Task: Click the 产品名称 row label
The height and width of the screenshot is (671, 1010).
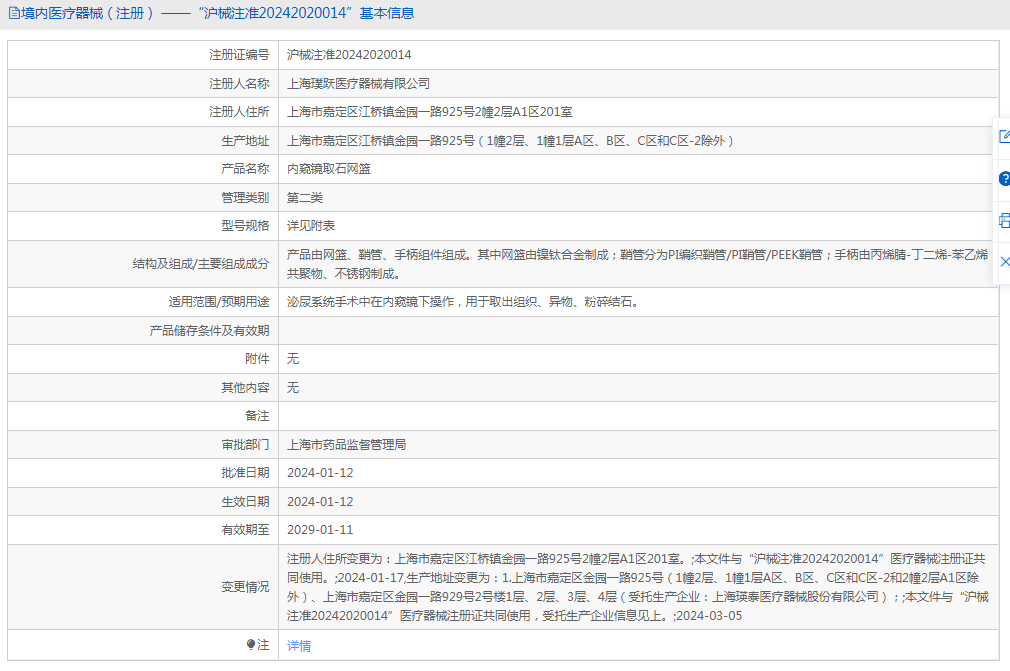Action: coord(245,169)
